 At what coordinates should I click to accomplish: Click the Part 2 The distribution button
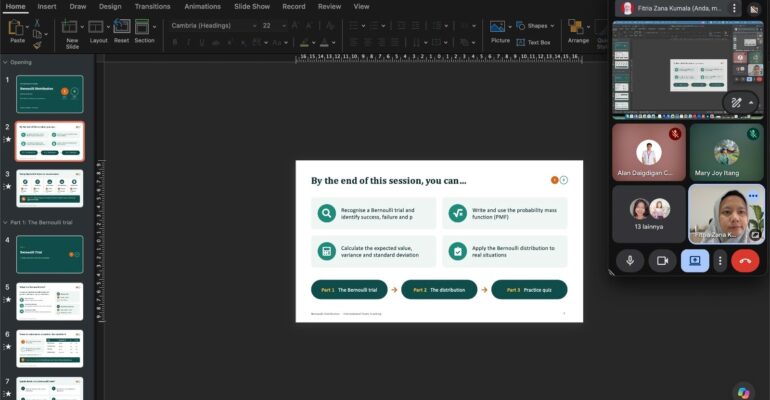(439, 290)
